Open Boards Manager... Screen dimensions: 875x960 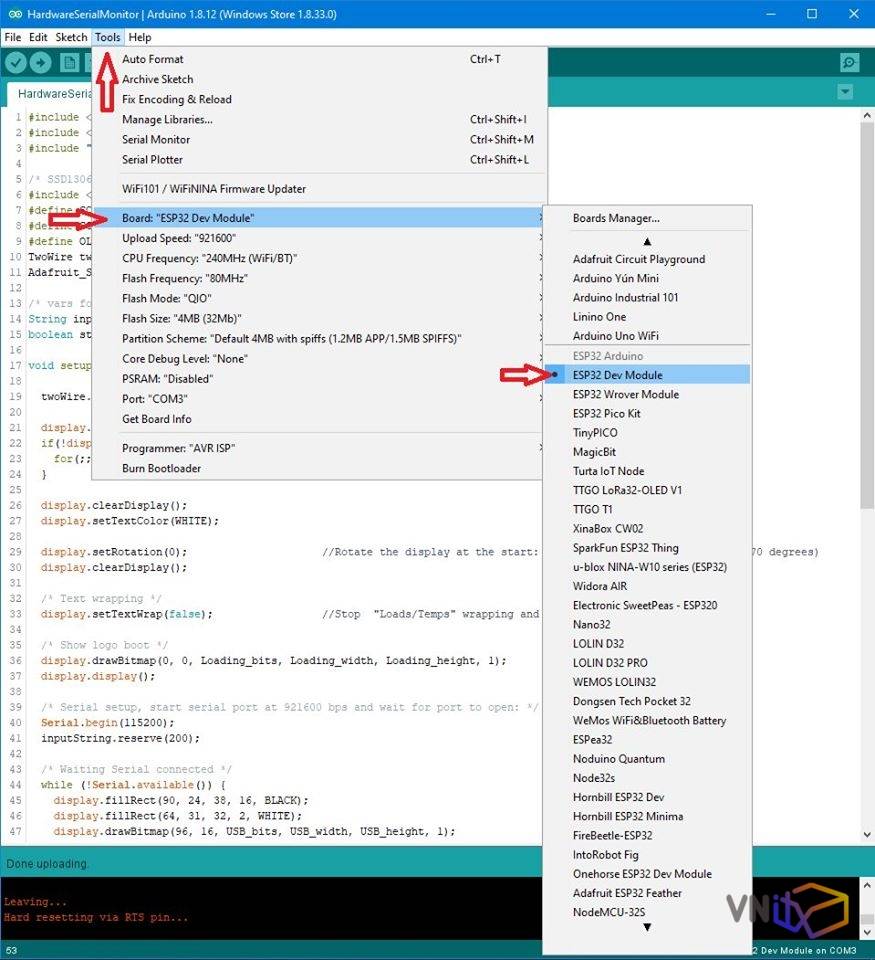616,218
